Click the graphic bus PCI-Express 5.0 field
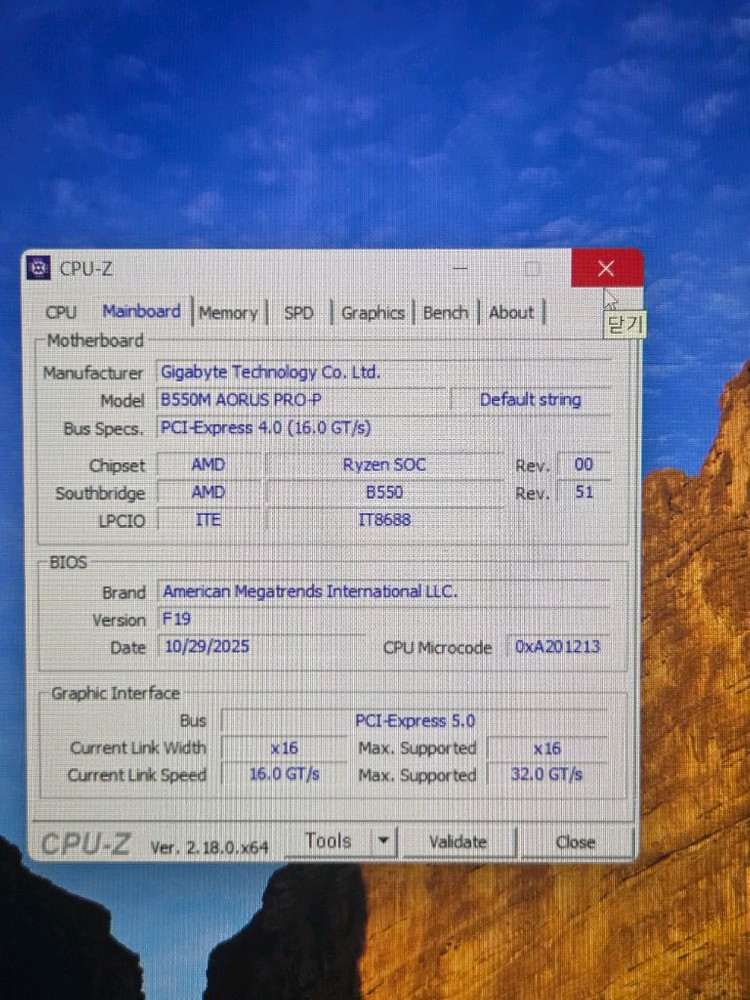 [x=415, y=721]
